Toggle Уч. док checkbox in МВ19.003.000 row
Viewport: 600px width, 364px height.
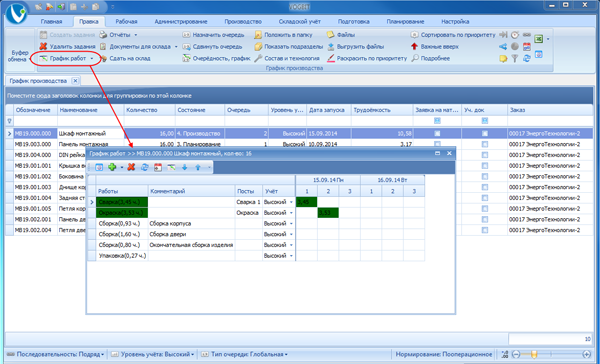click(485, 144)
